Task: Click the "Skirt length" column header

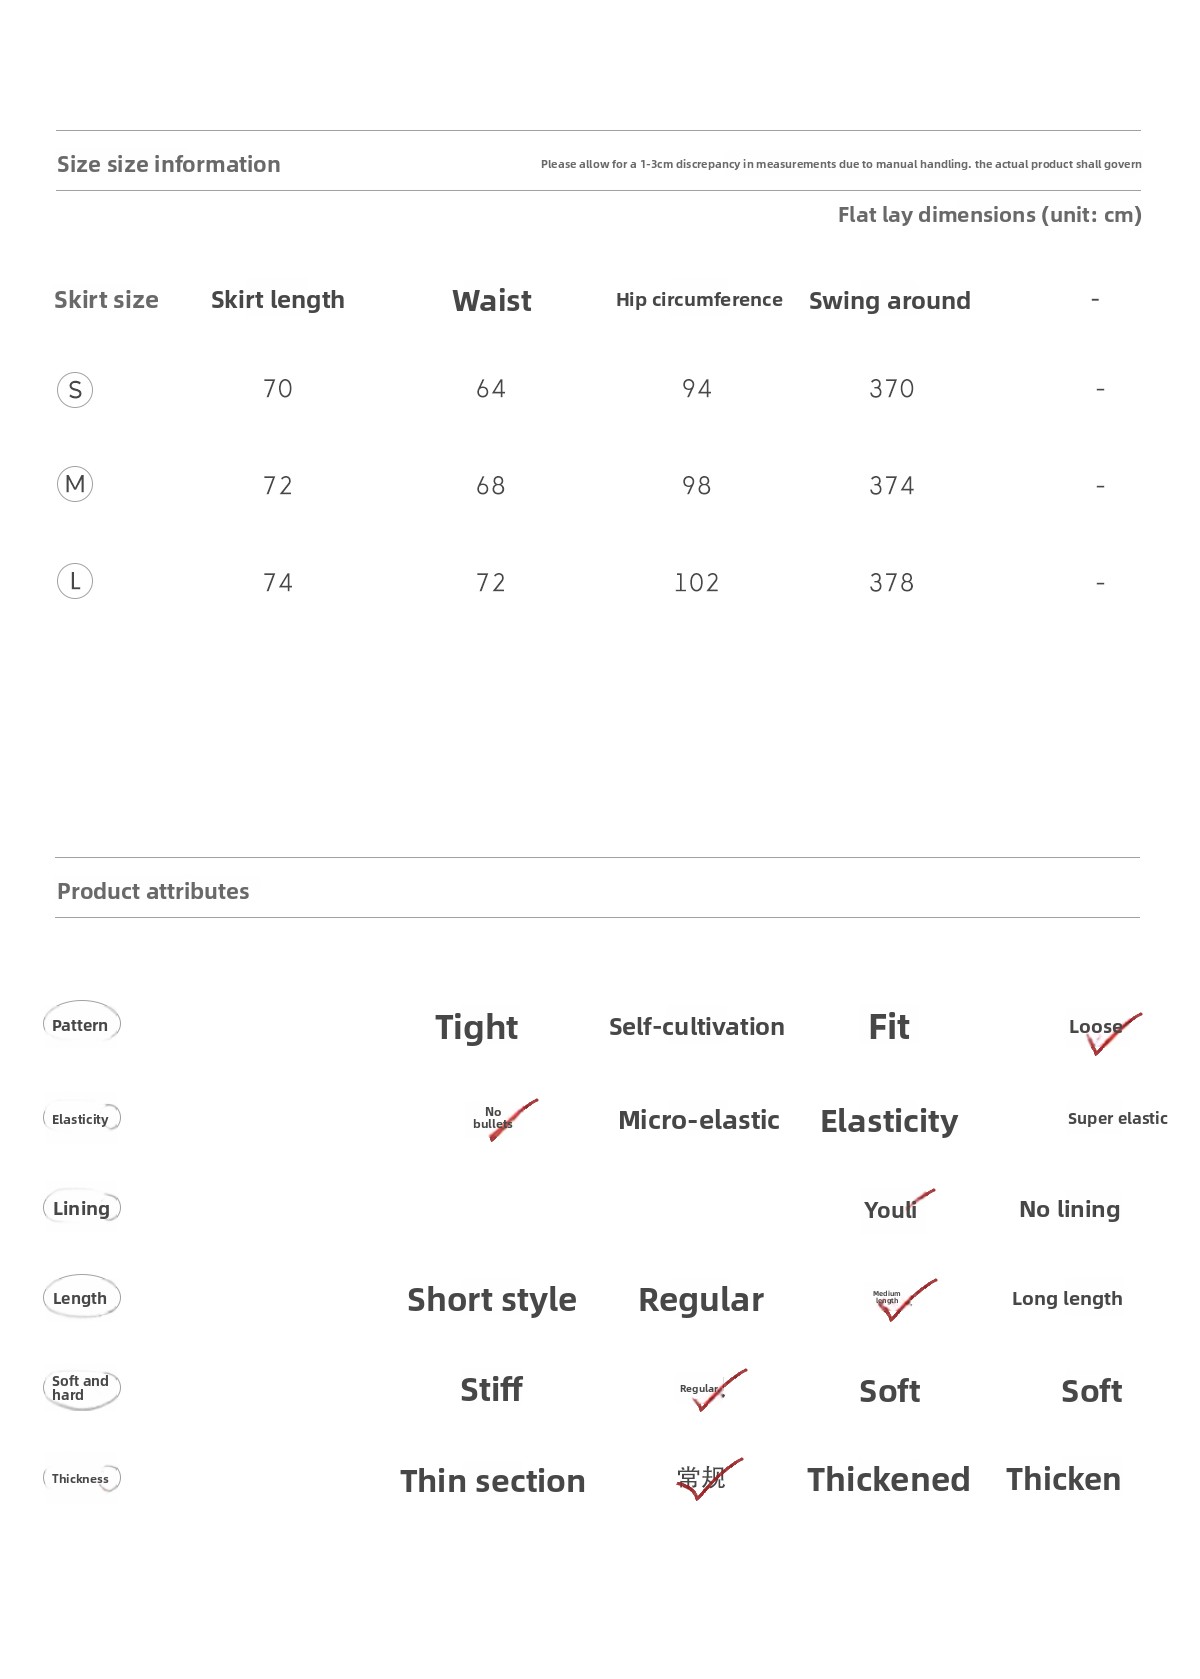Action: pyautogui.click(x=277, y=300)
